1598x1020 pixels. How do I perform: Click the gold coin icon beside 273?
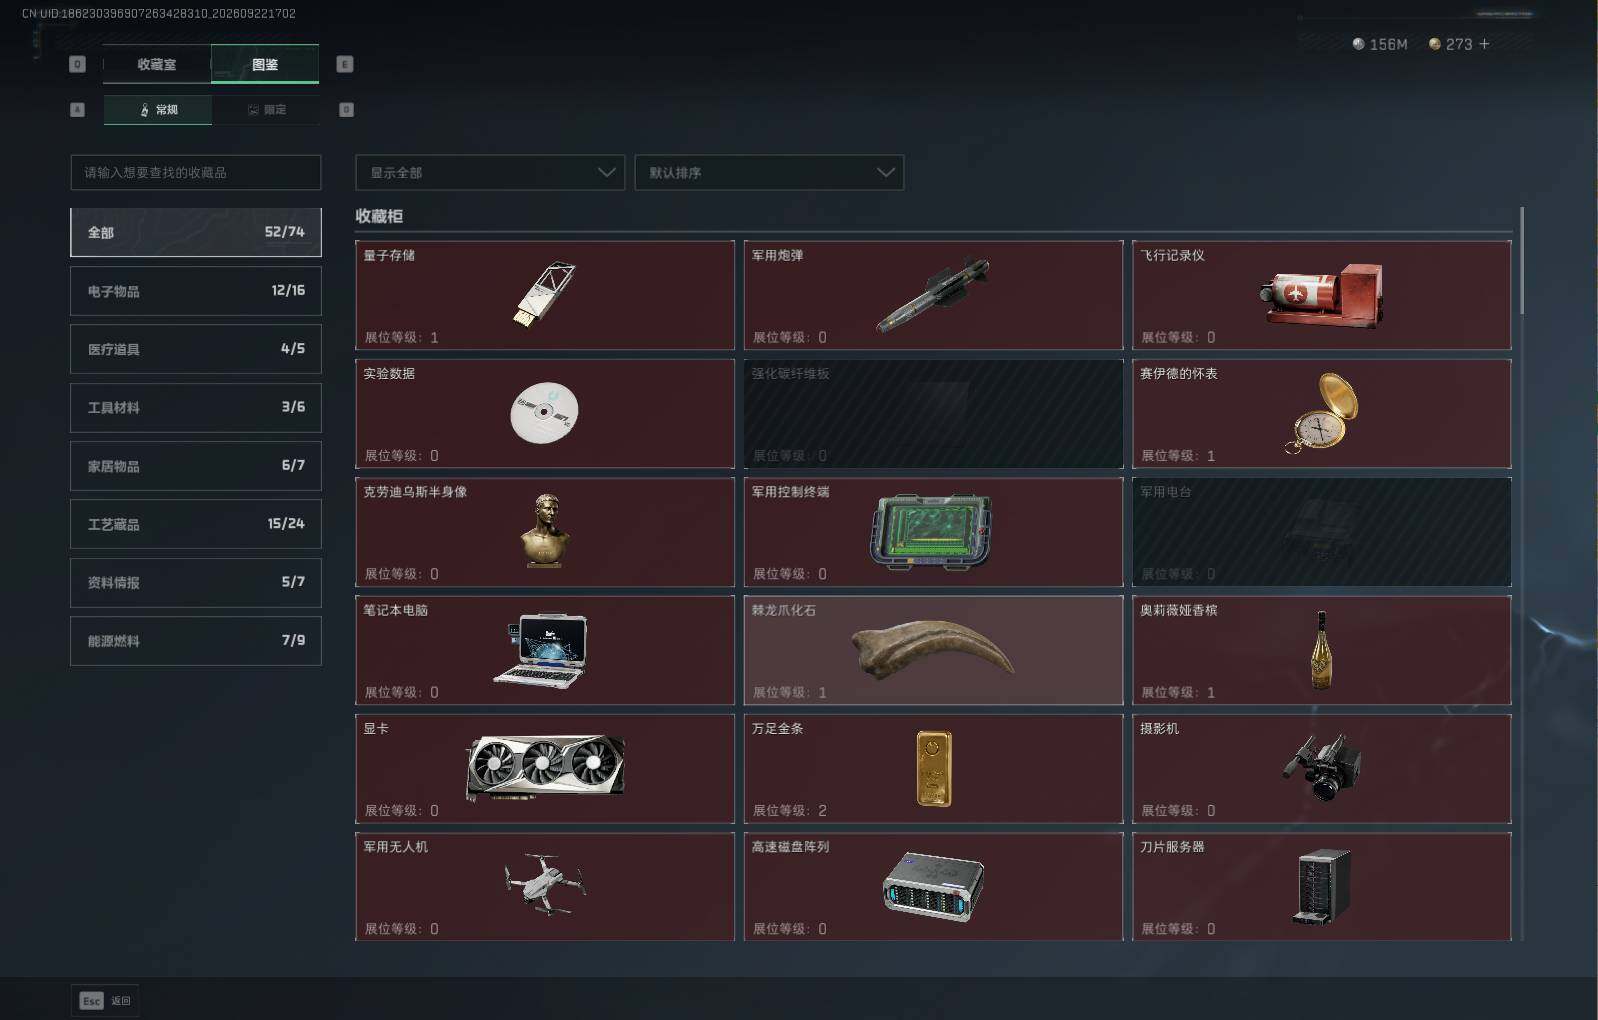[x=1435, y=44]
